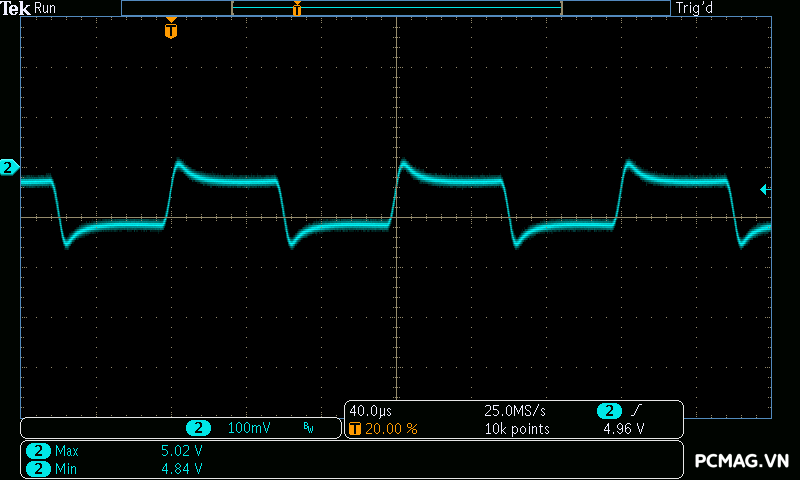
Task: Click the rising edge trigger slope icon
Action: [x=637, y=411]
